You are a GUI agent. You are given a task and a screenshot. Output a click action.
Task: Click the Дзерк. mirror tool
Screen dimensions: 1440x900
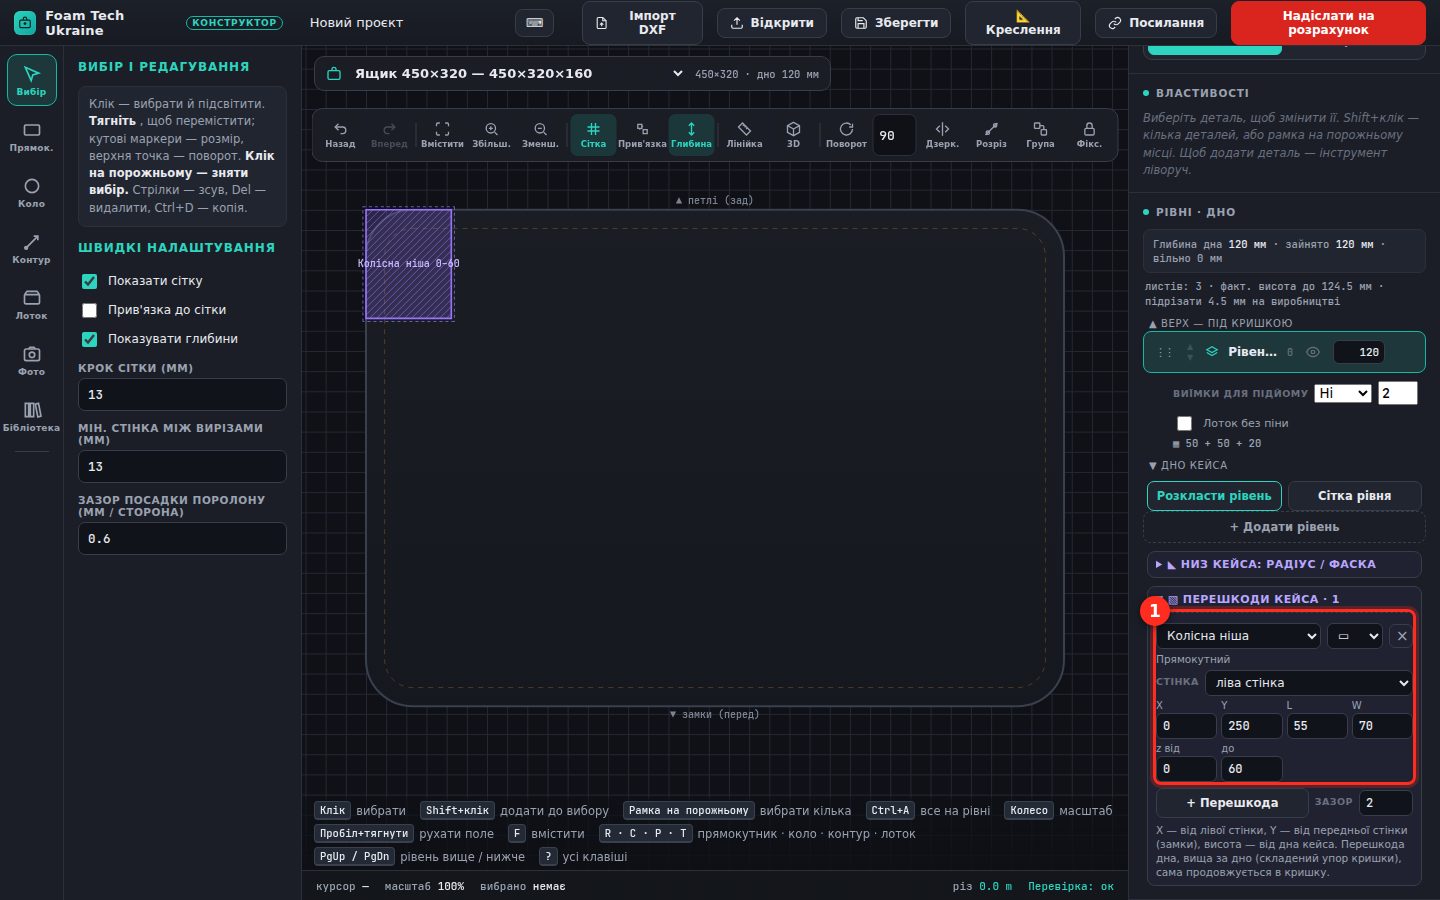942,135
